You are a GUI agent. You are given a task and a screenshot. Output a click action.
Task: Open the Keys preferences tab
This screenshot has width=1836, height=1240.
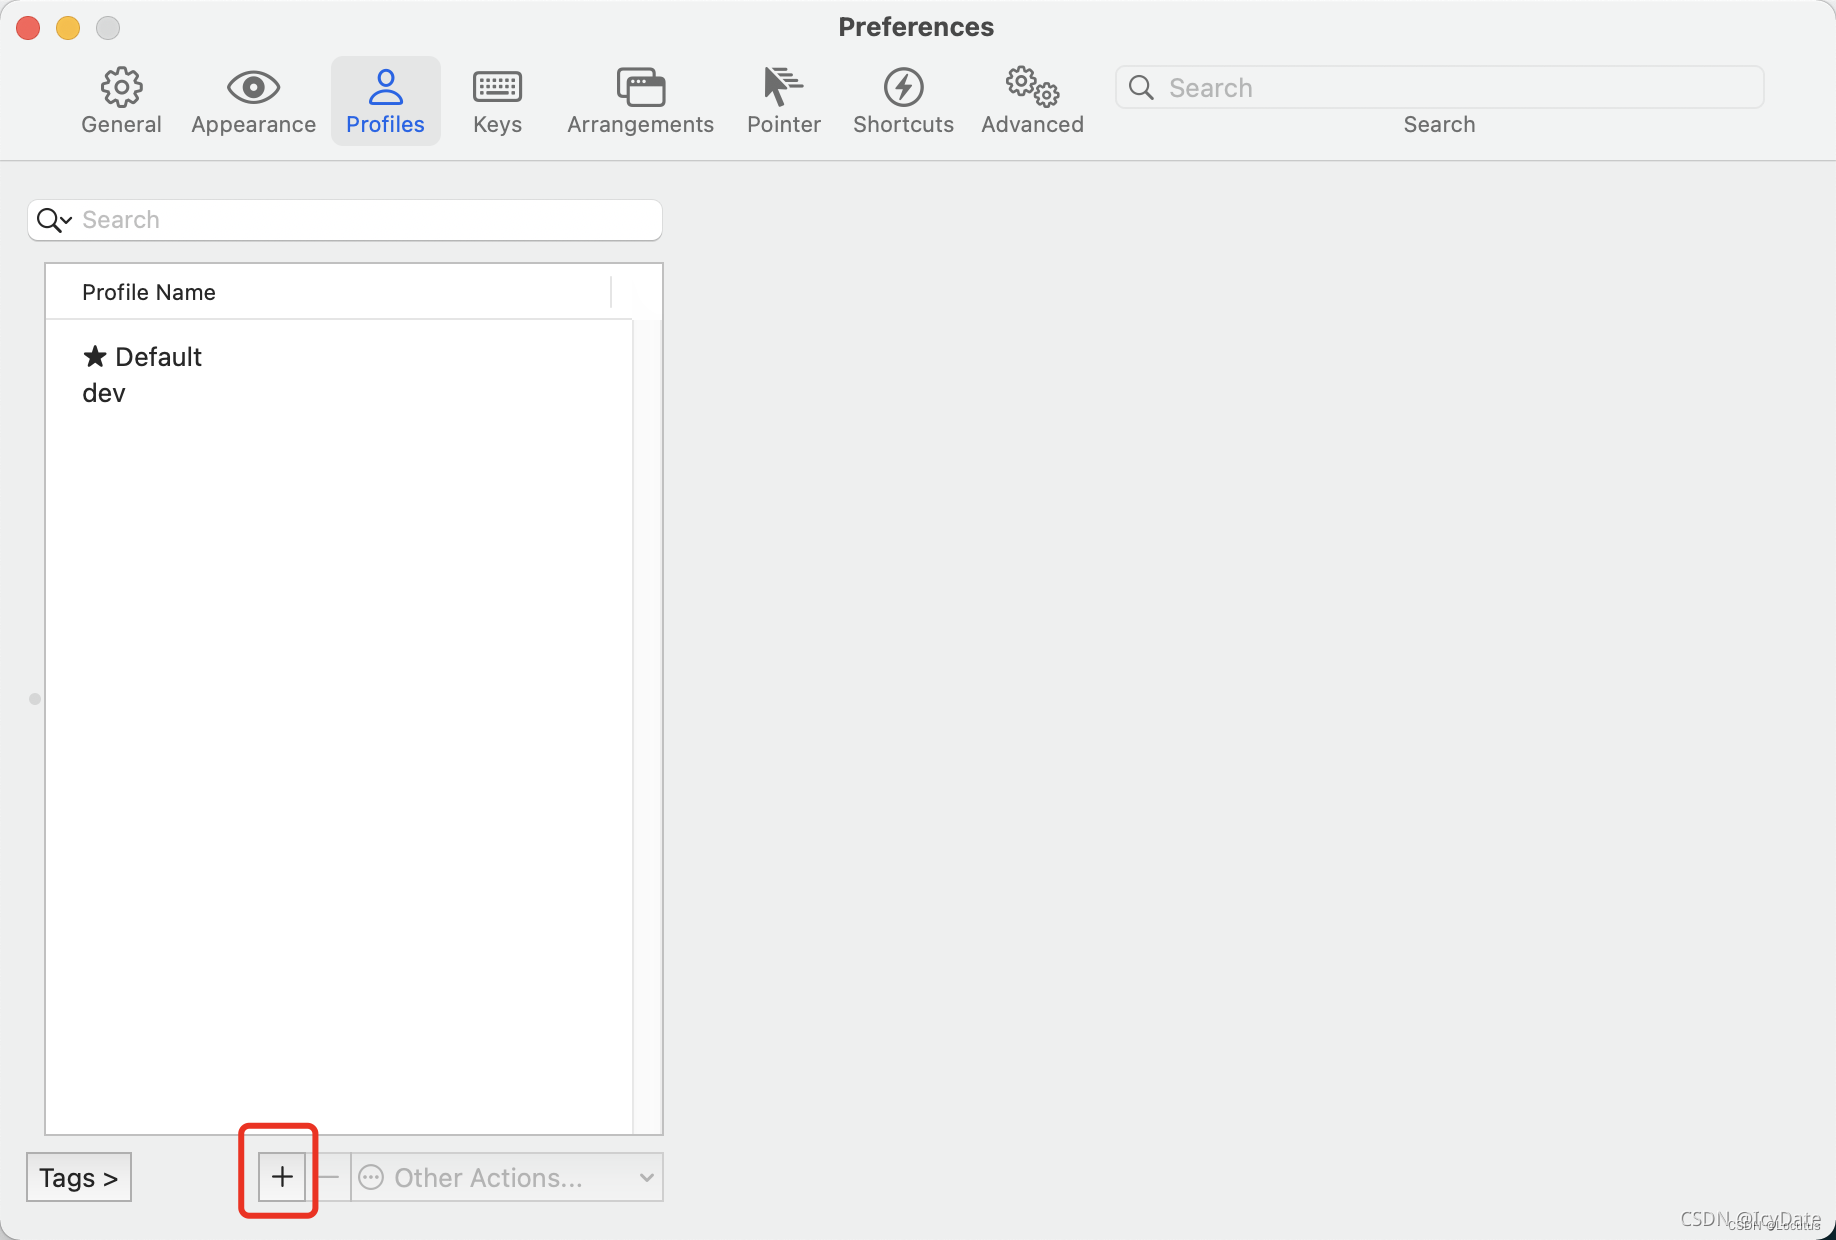coord(497,101)
